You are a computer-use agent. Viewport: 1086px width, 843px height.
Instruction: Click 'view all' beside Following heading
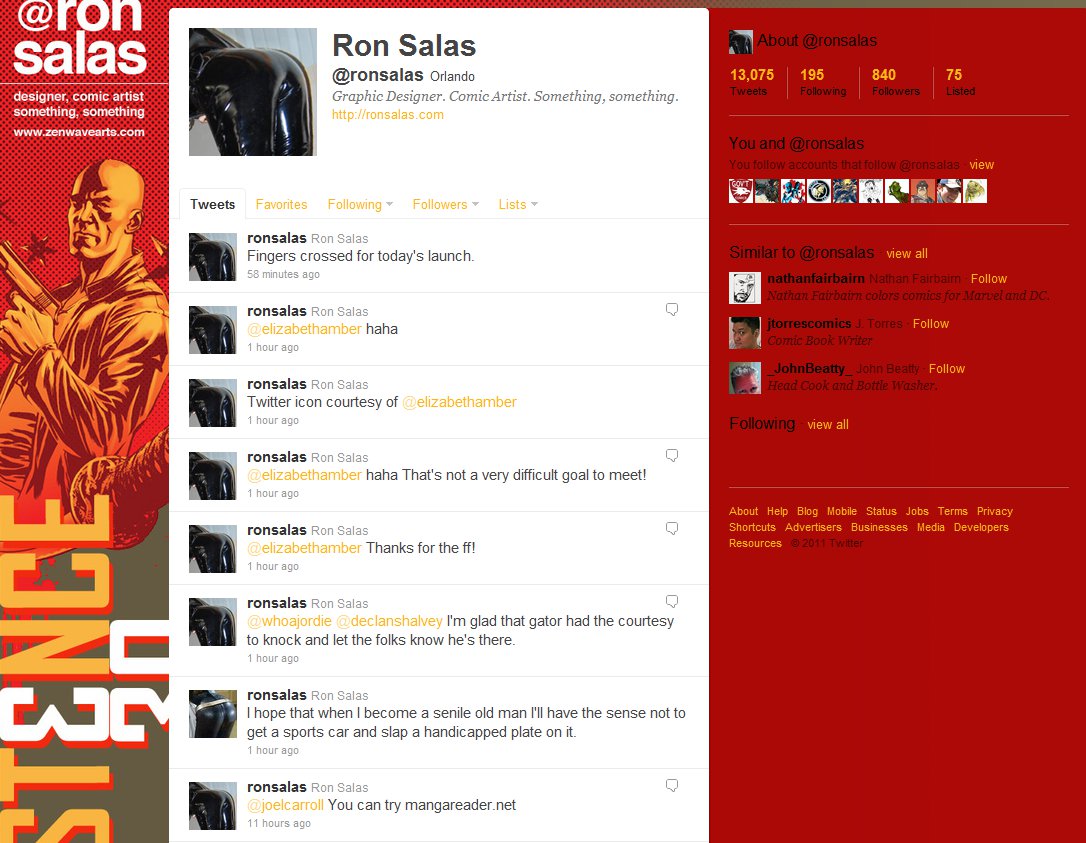click(828, 425)
